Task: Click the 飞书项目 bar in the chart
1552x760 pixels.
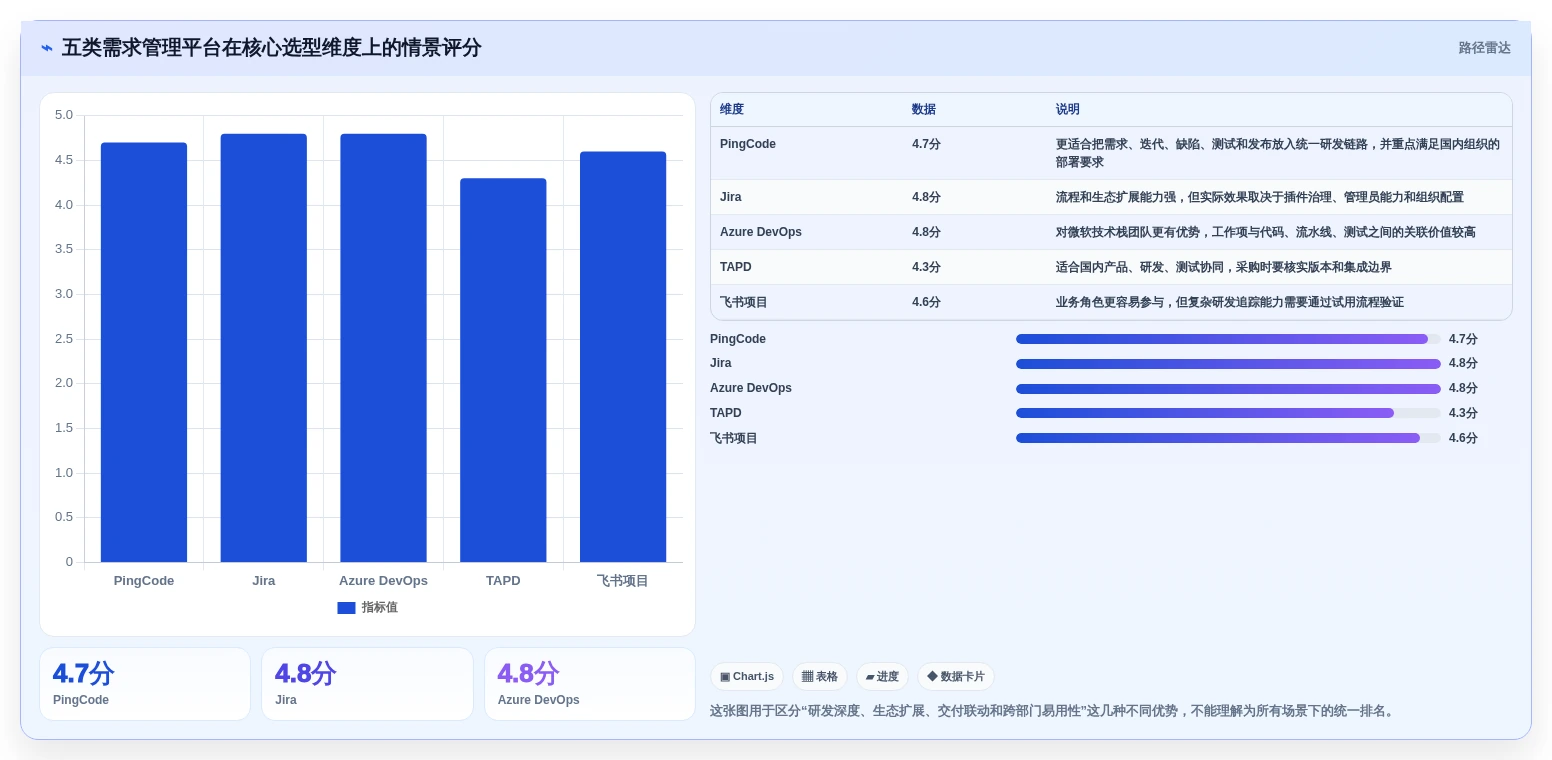Action: [623, 357]
